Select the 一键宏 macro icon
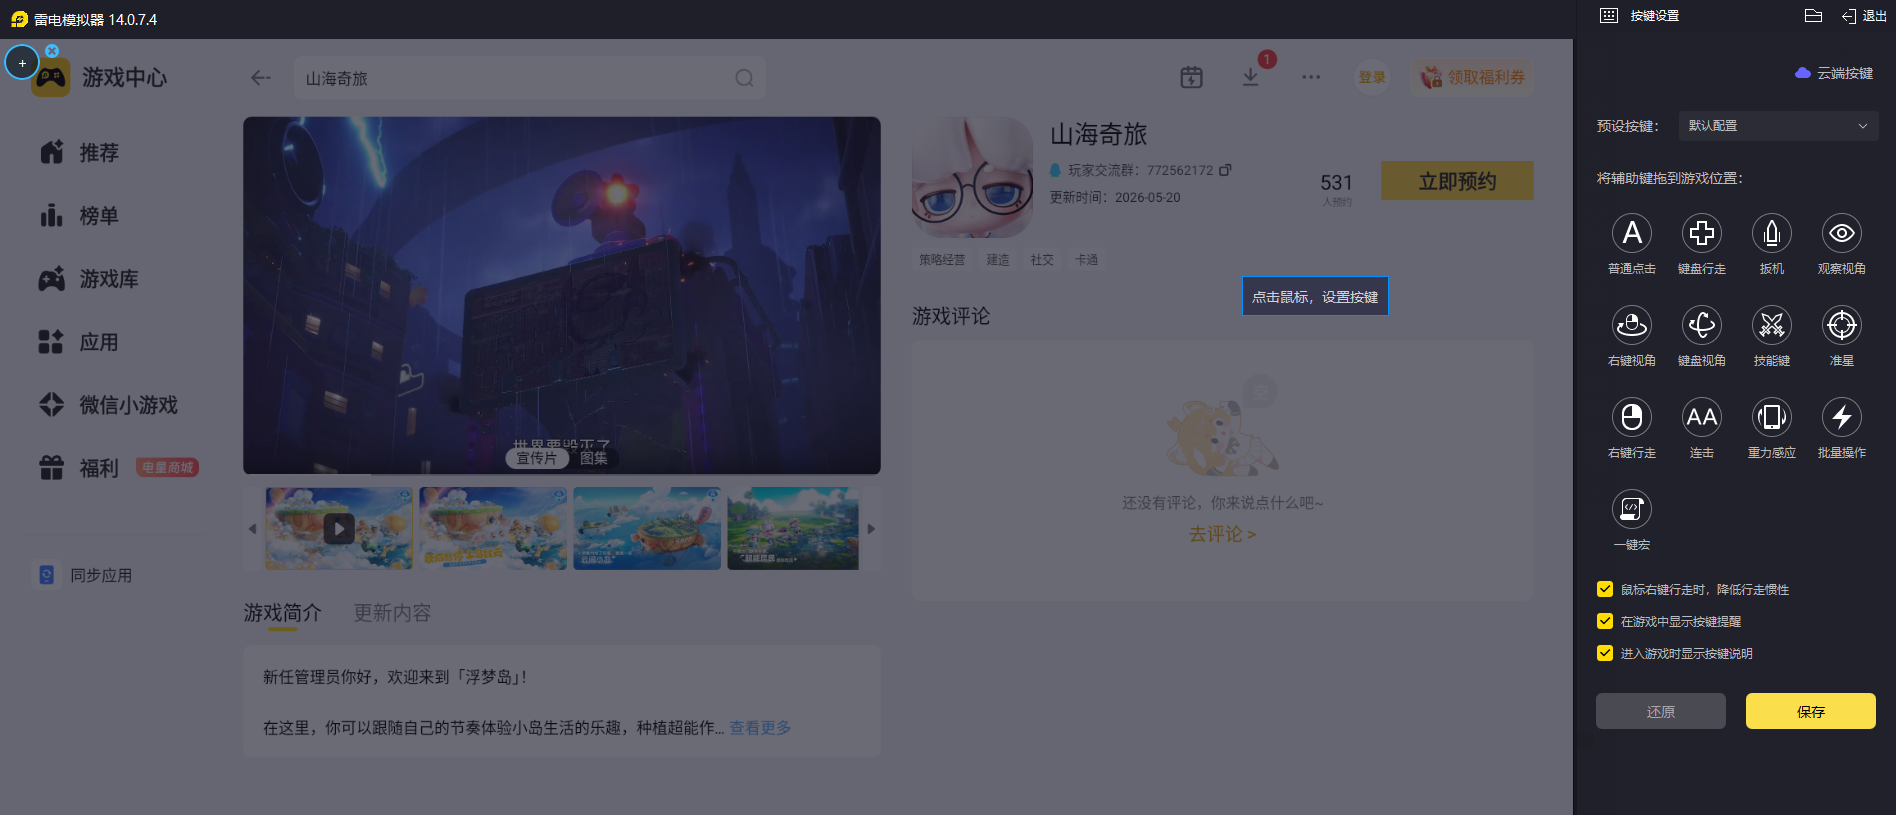The width and height of the screenshot is (1896, 815). tap(1632, 509)
